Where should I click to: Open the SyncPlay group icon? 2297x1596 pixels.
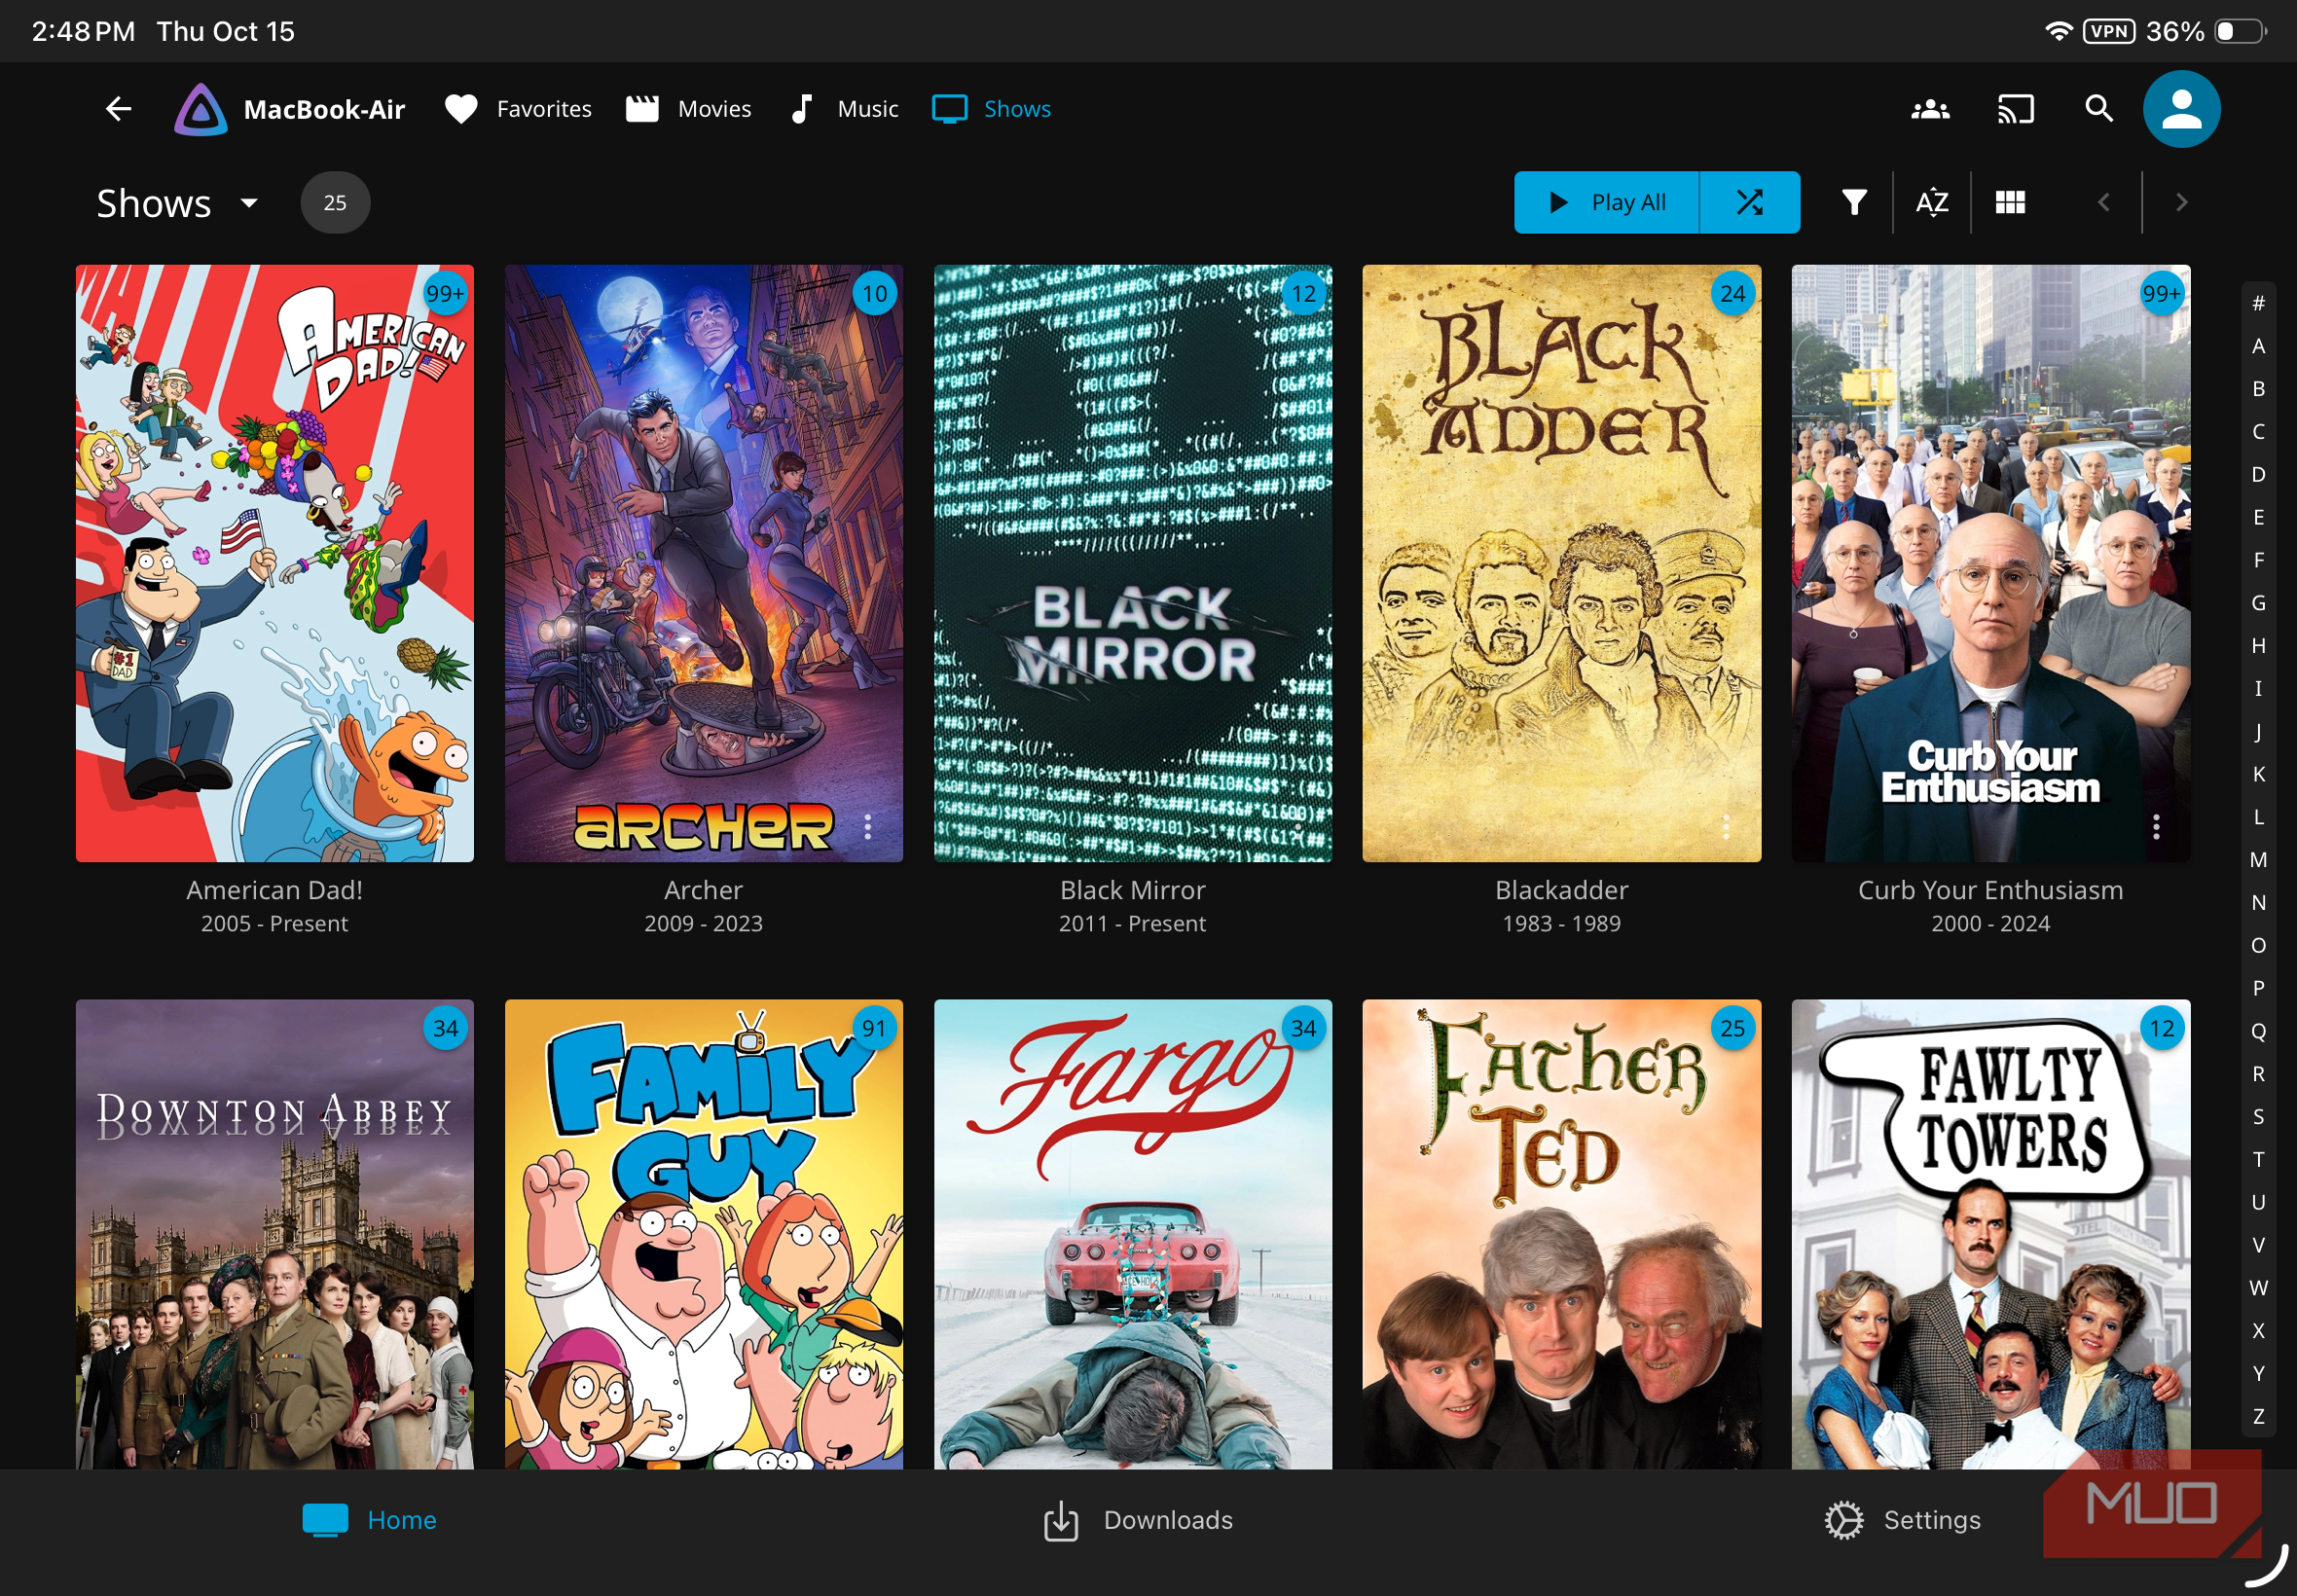click(x=1930, y=109)
